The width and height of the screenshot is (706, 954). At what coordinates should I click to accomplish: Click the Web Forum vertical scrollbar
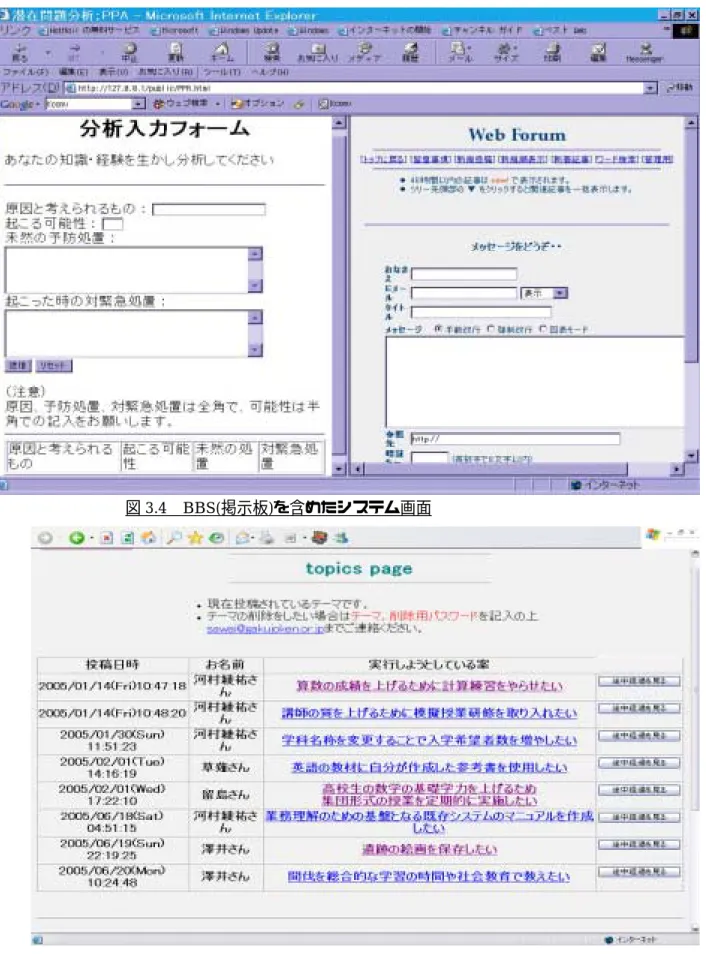pyautogui.click(x=691, y=290)
